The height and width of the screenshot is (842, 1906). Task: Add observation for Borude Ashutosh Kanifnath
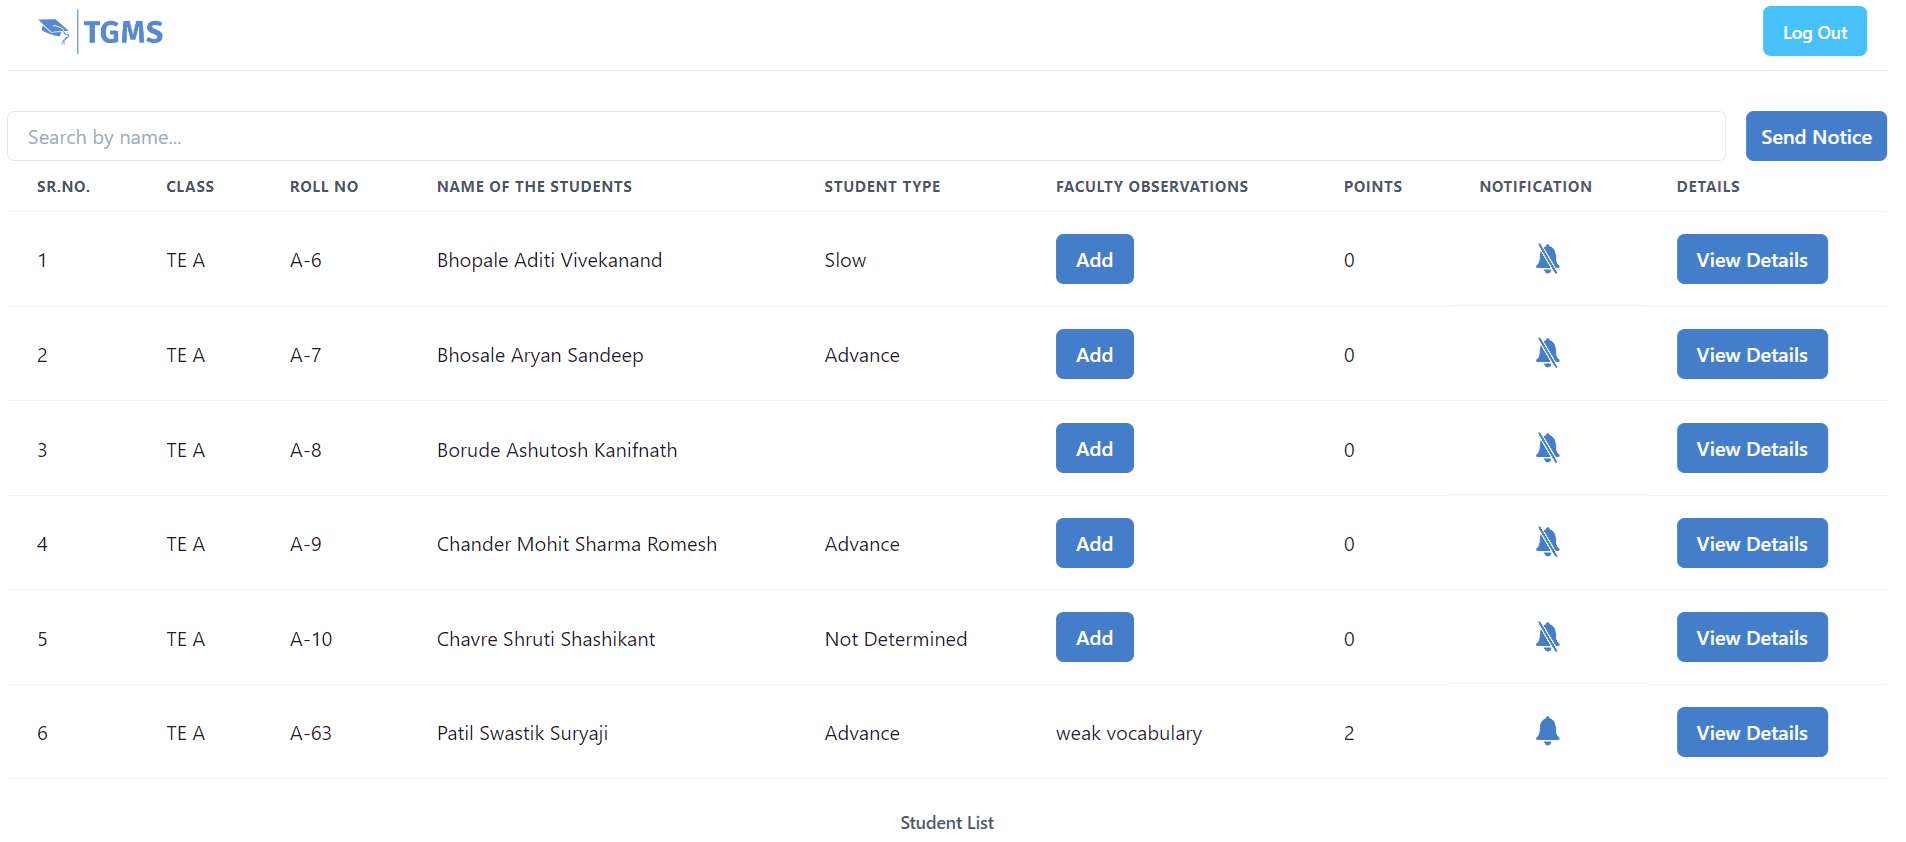pyautogui.click(x=1094, y=448)
